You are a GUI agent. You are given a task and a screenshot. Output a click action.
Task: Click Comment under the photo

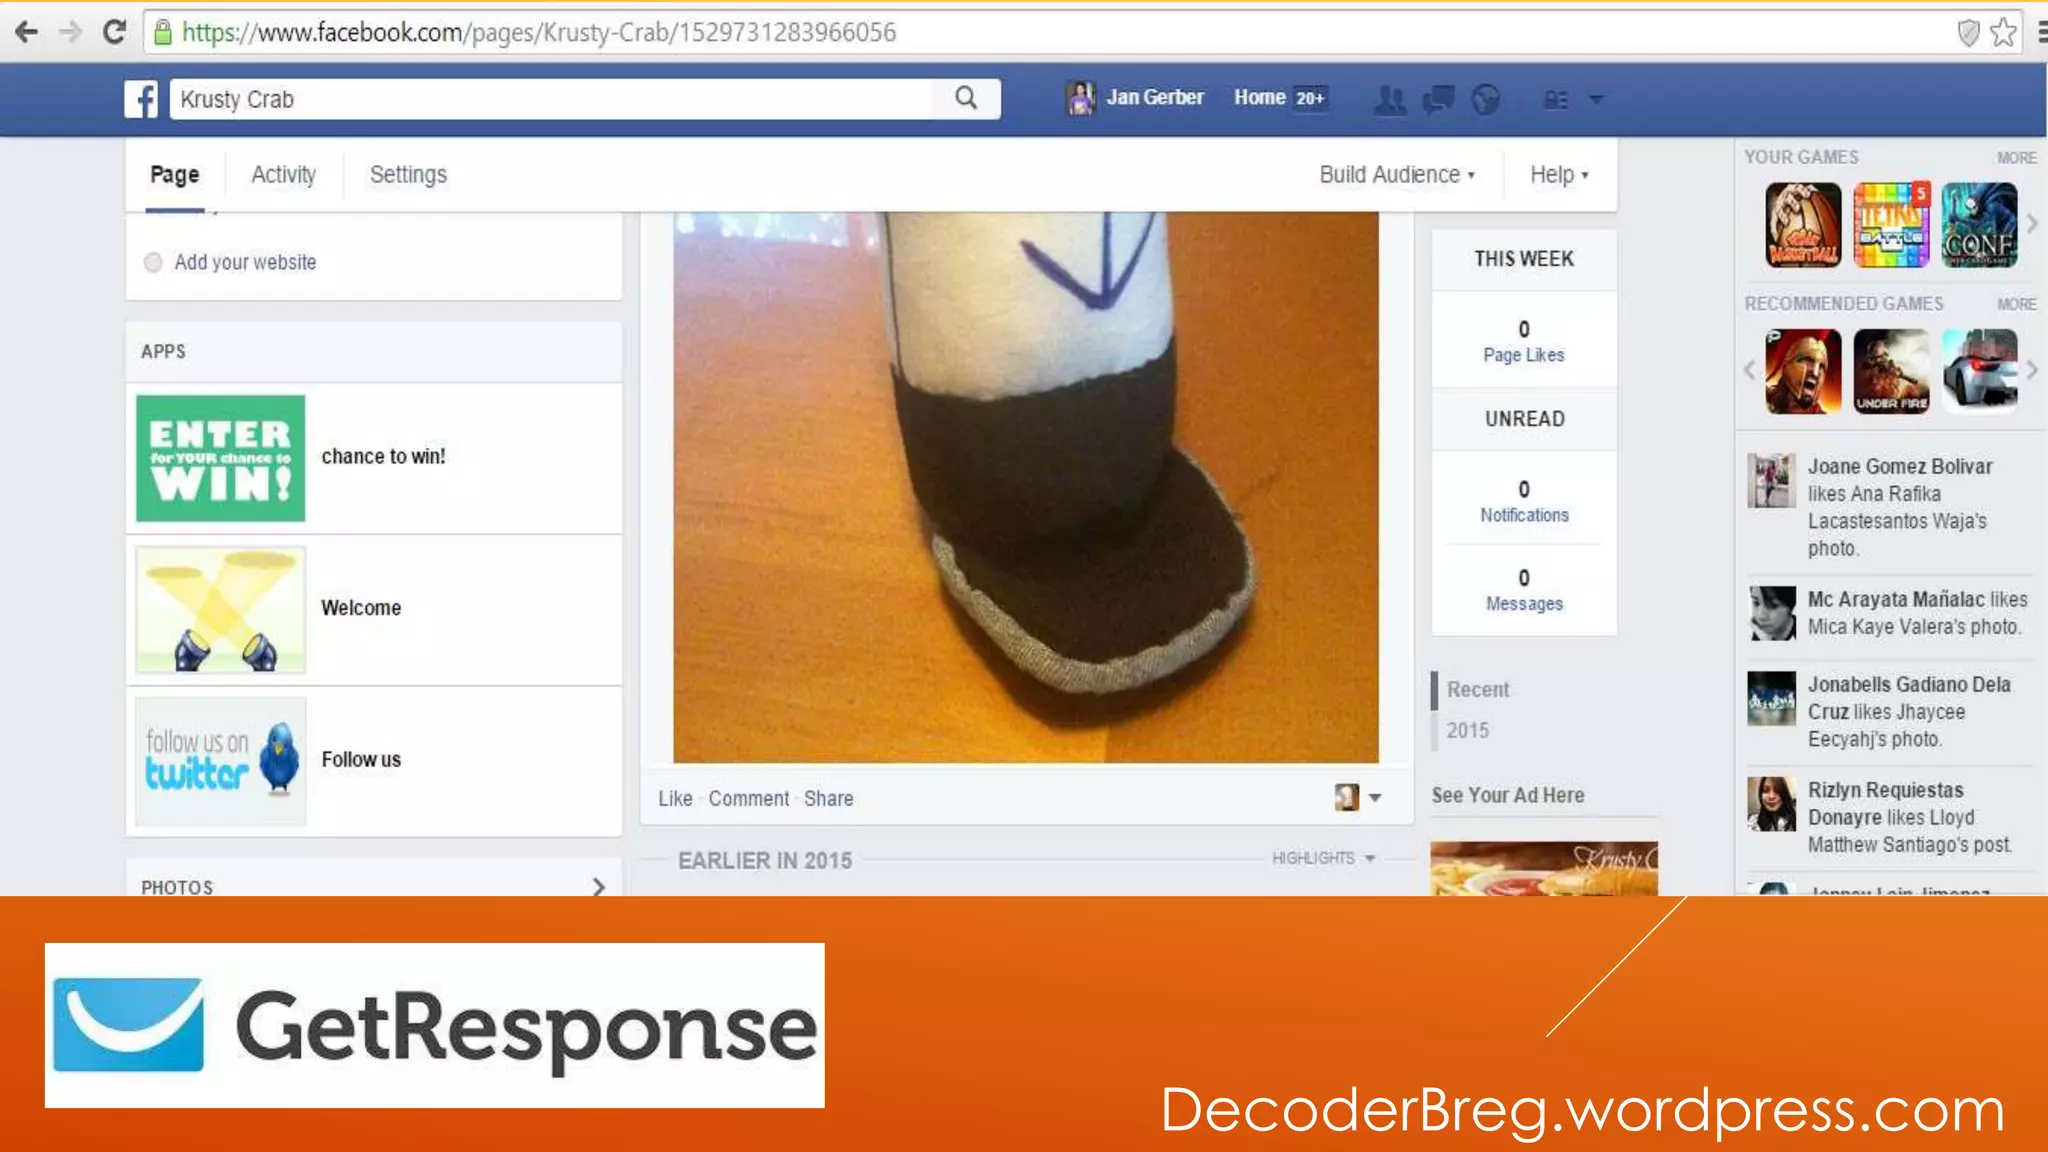[x=749, y=799]
